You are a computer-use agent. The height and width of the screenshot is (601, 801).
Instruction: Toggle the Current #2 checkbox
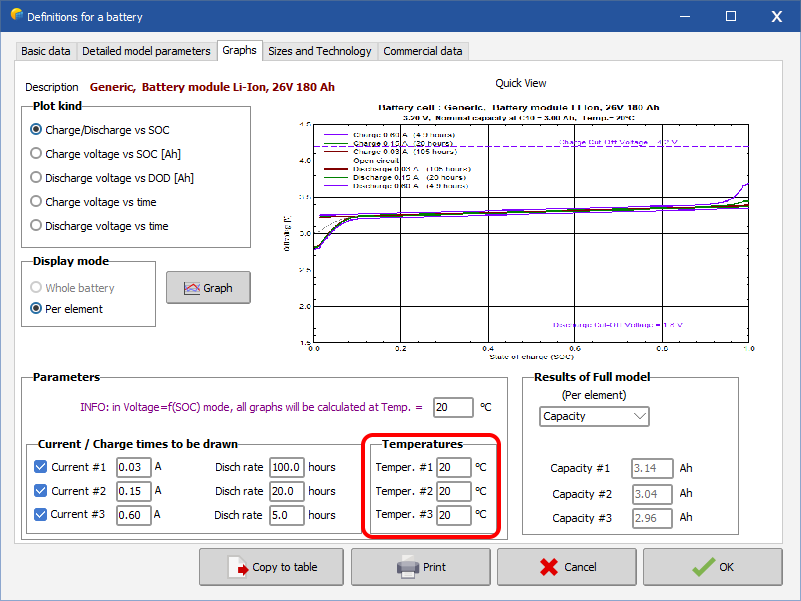tap(40, 491)
